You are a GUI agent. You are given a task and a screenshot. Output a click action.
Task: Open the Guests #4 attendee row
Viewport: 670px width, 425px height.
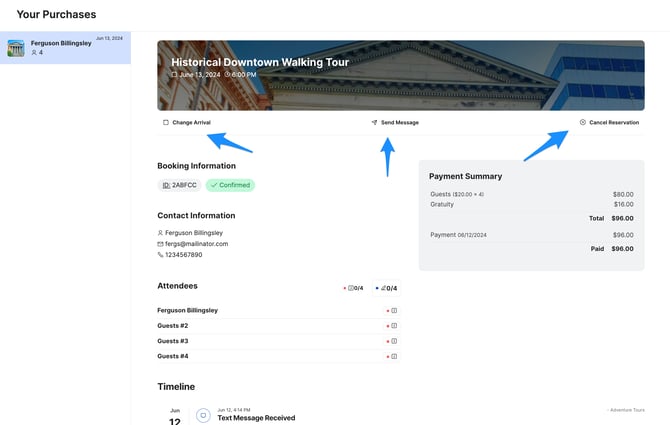pos(279,356)
